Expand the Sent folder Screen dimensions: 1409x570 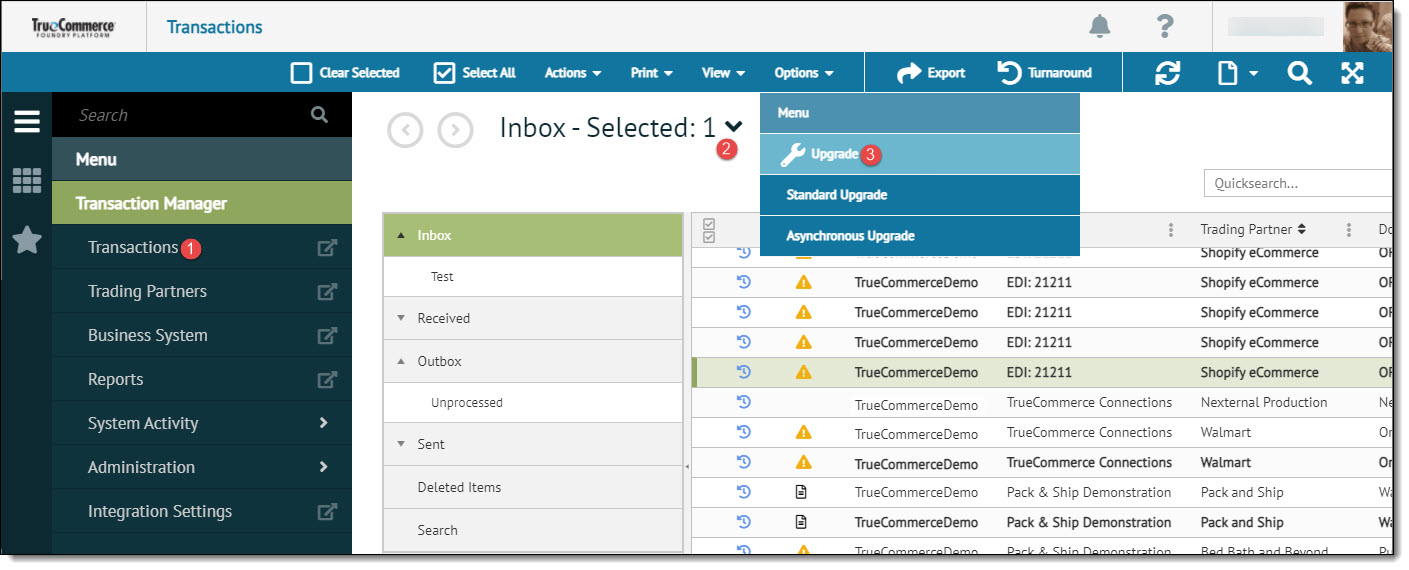click(x=401, y=445)
